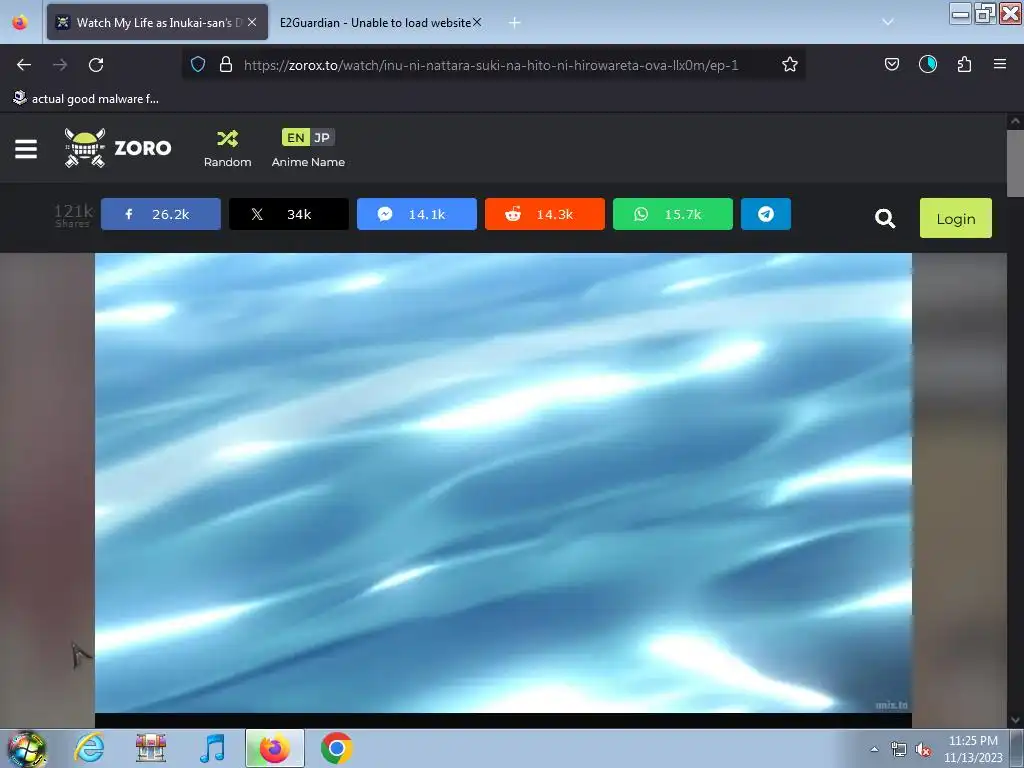Click the Firefox icon beside the tabs
This screenshot has height=768, width=1024.
(x=20, y=22)
